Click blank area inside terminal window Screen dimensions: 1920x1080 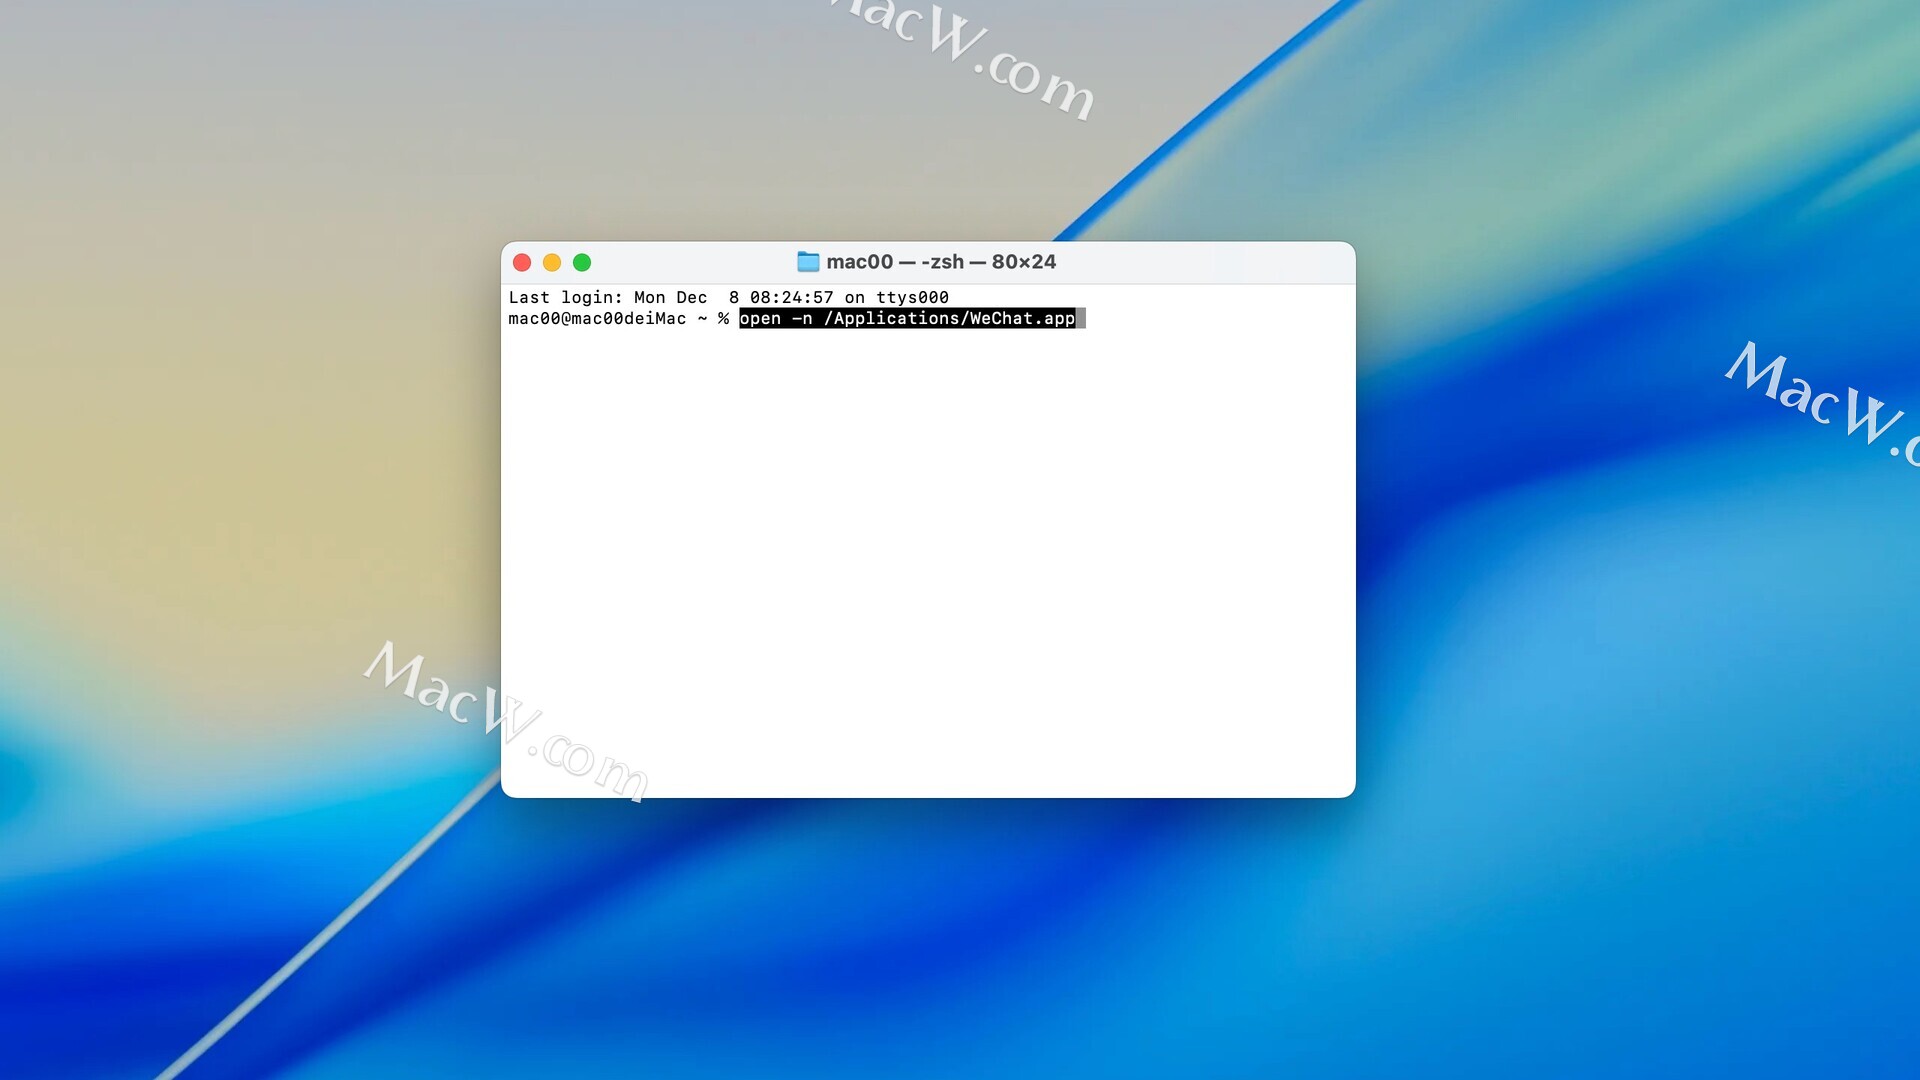click(928, 560)
